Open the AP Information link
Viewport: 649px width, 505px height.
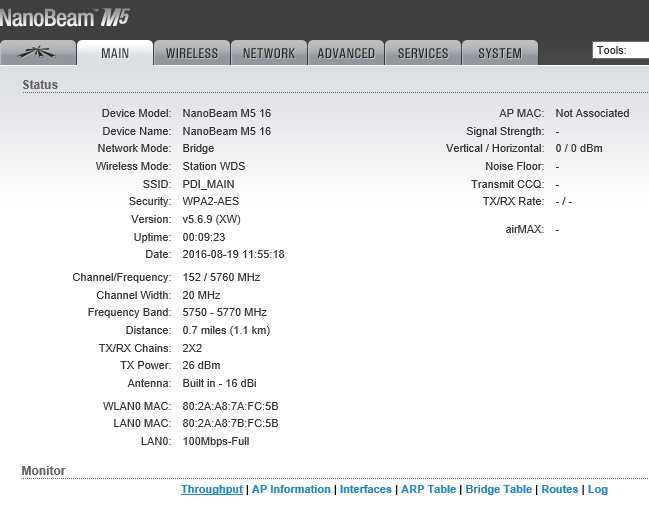291,489
